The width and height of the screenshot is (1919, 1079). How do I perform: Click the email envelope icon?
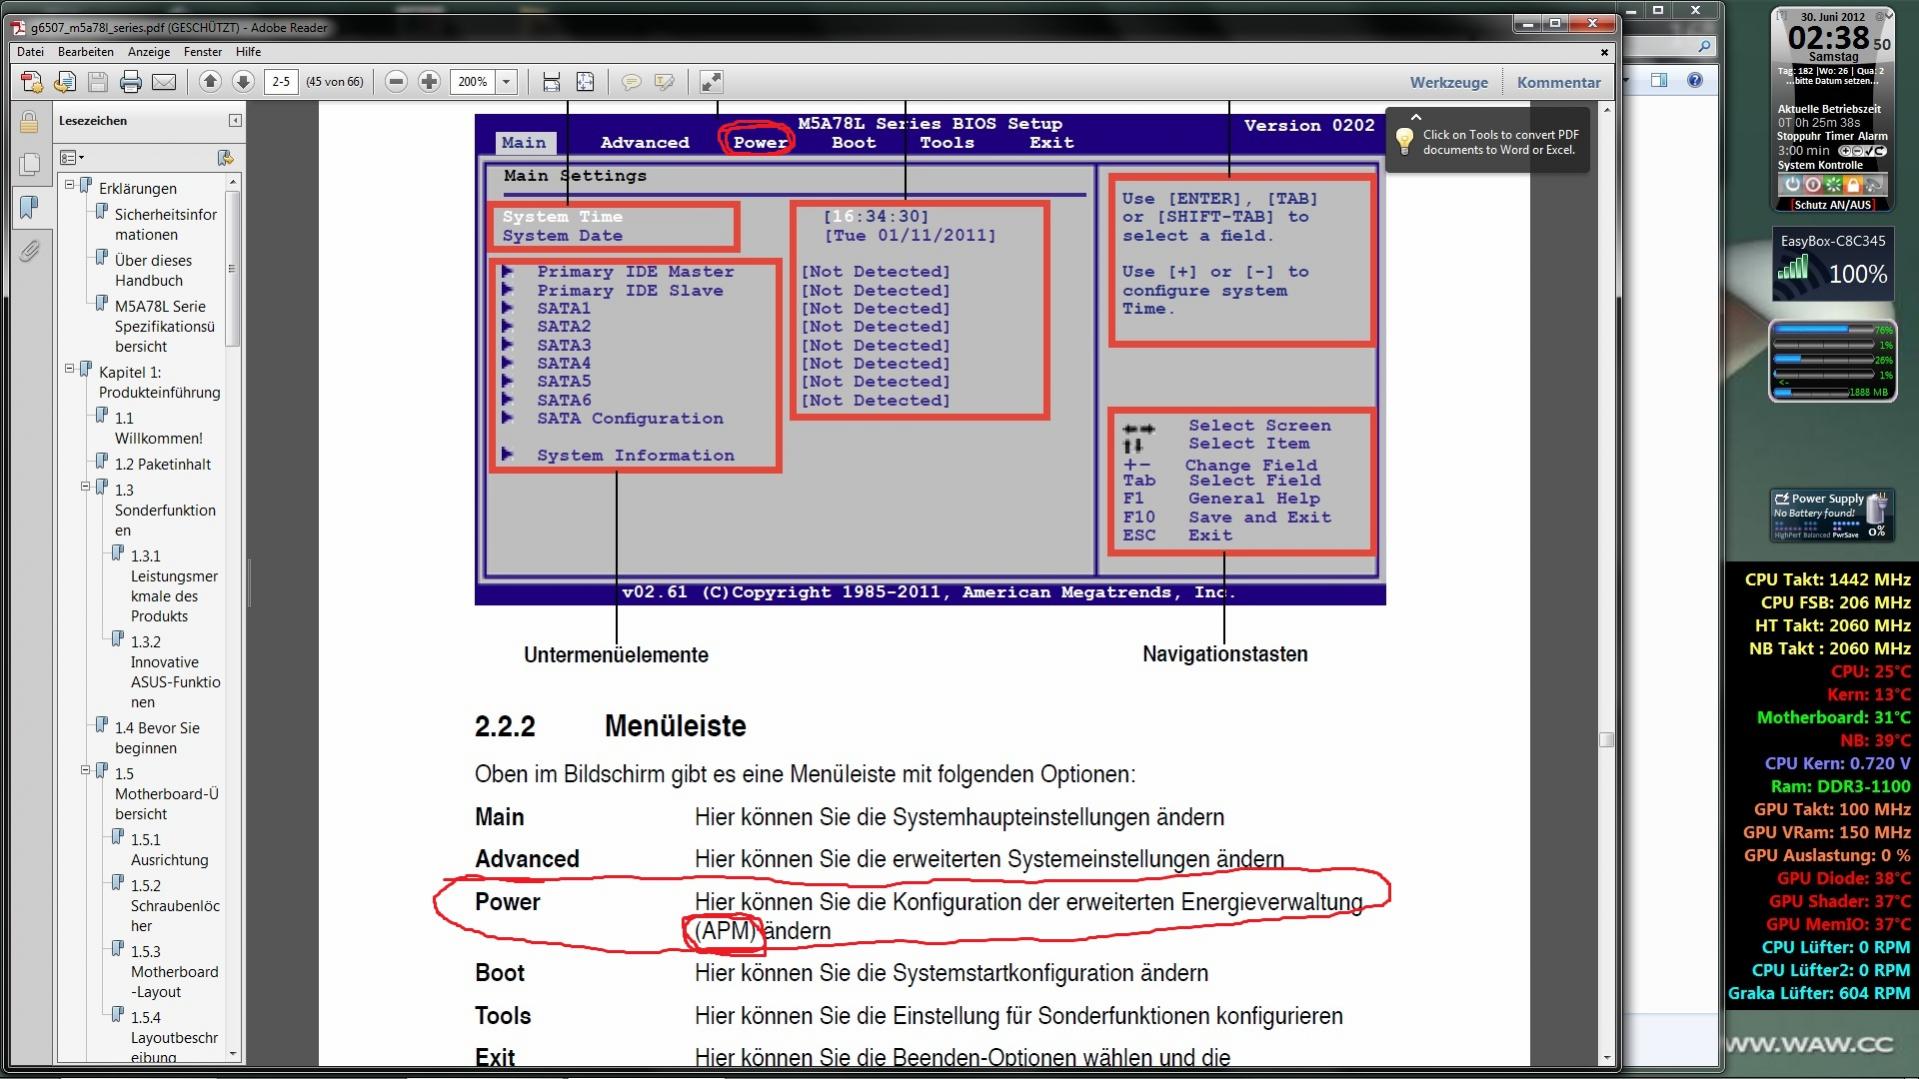pyautogui.click(x=164, y=82)
